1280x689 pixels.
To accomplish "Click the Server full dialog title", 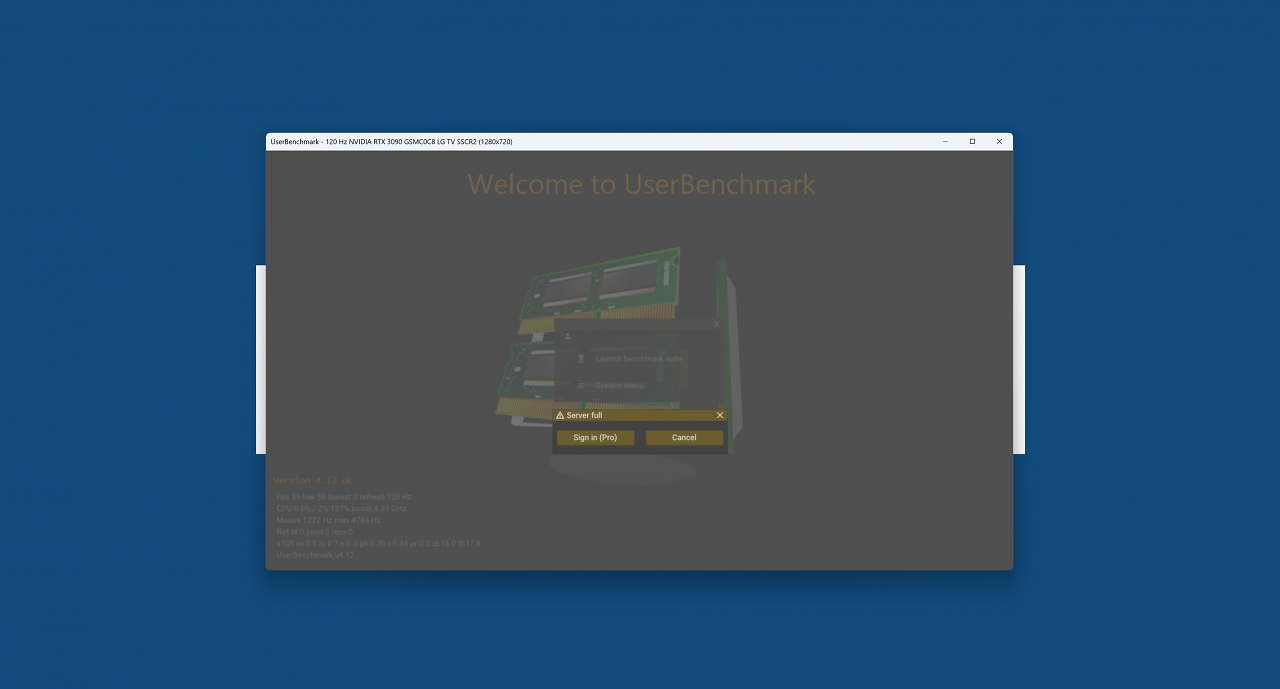I will click(x=584, y=415).
